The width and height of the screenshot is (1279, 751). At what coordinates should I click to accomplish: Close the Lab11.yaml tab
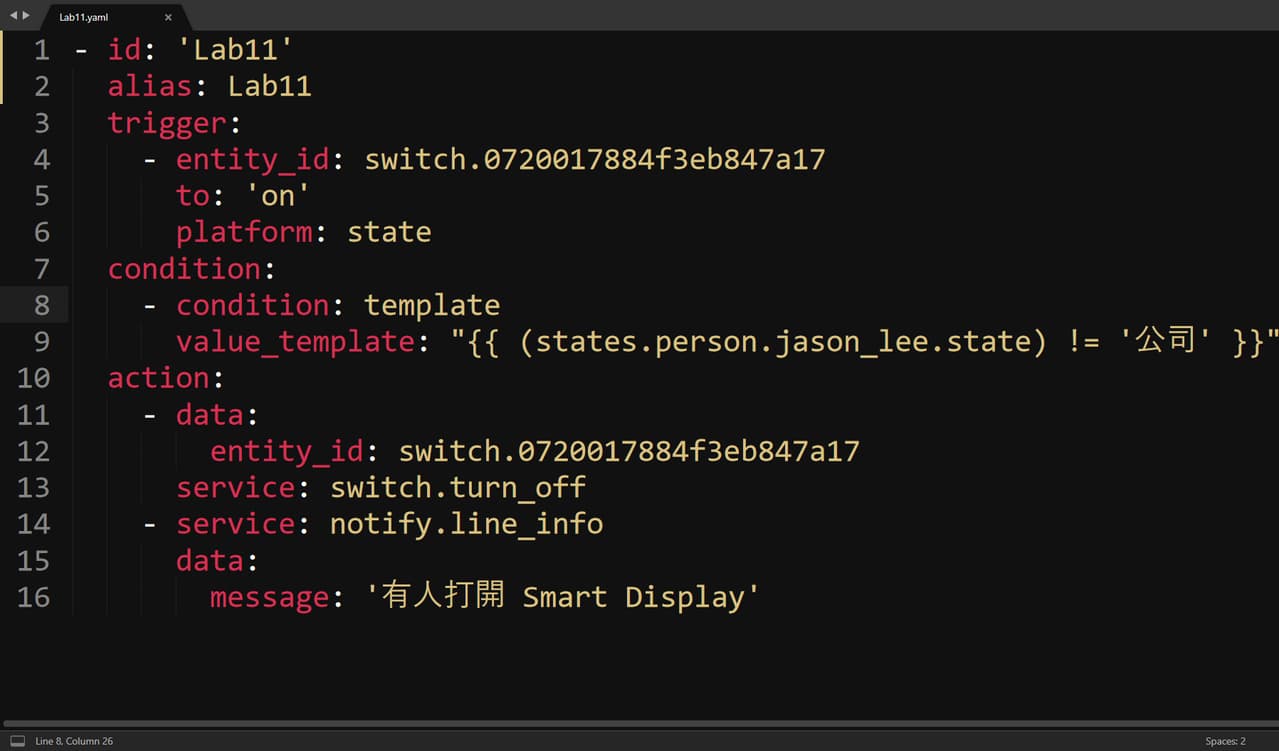pyautogui.click(x=168, y=17)
